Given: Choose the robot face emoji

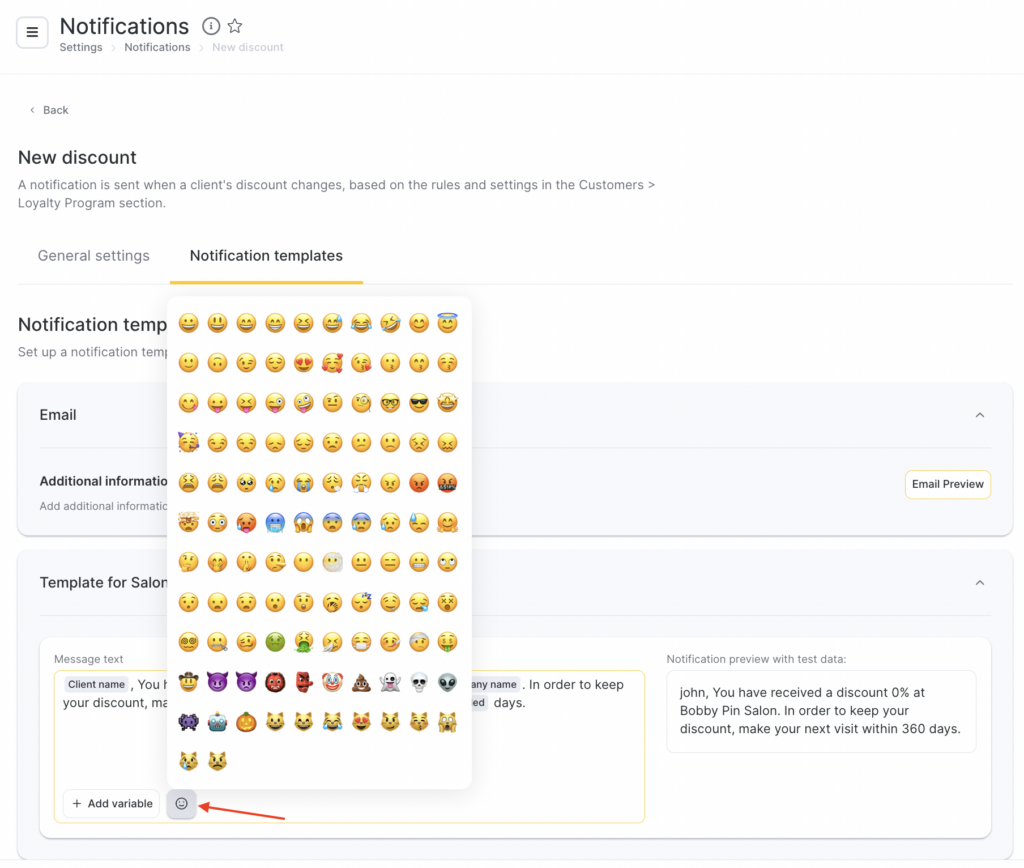Looking at the screenshot, I should pyautogui.click(x=217, y=722).
